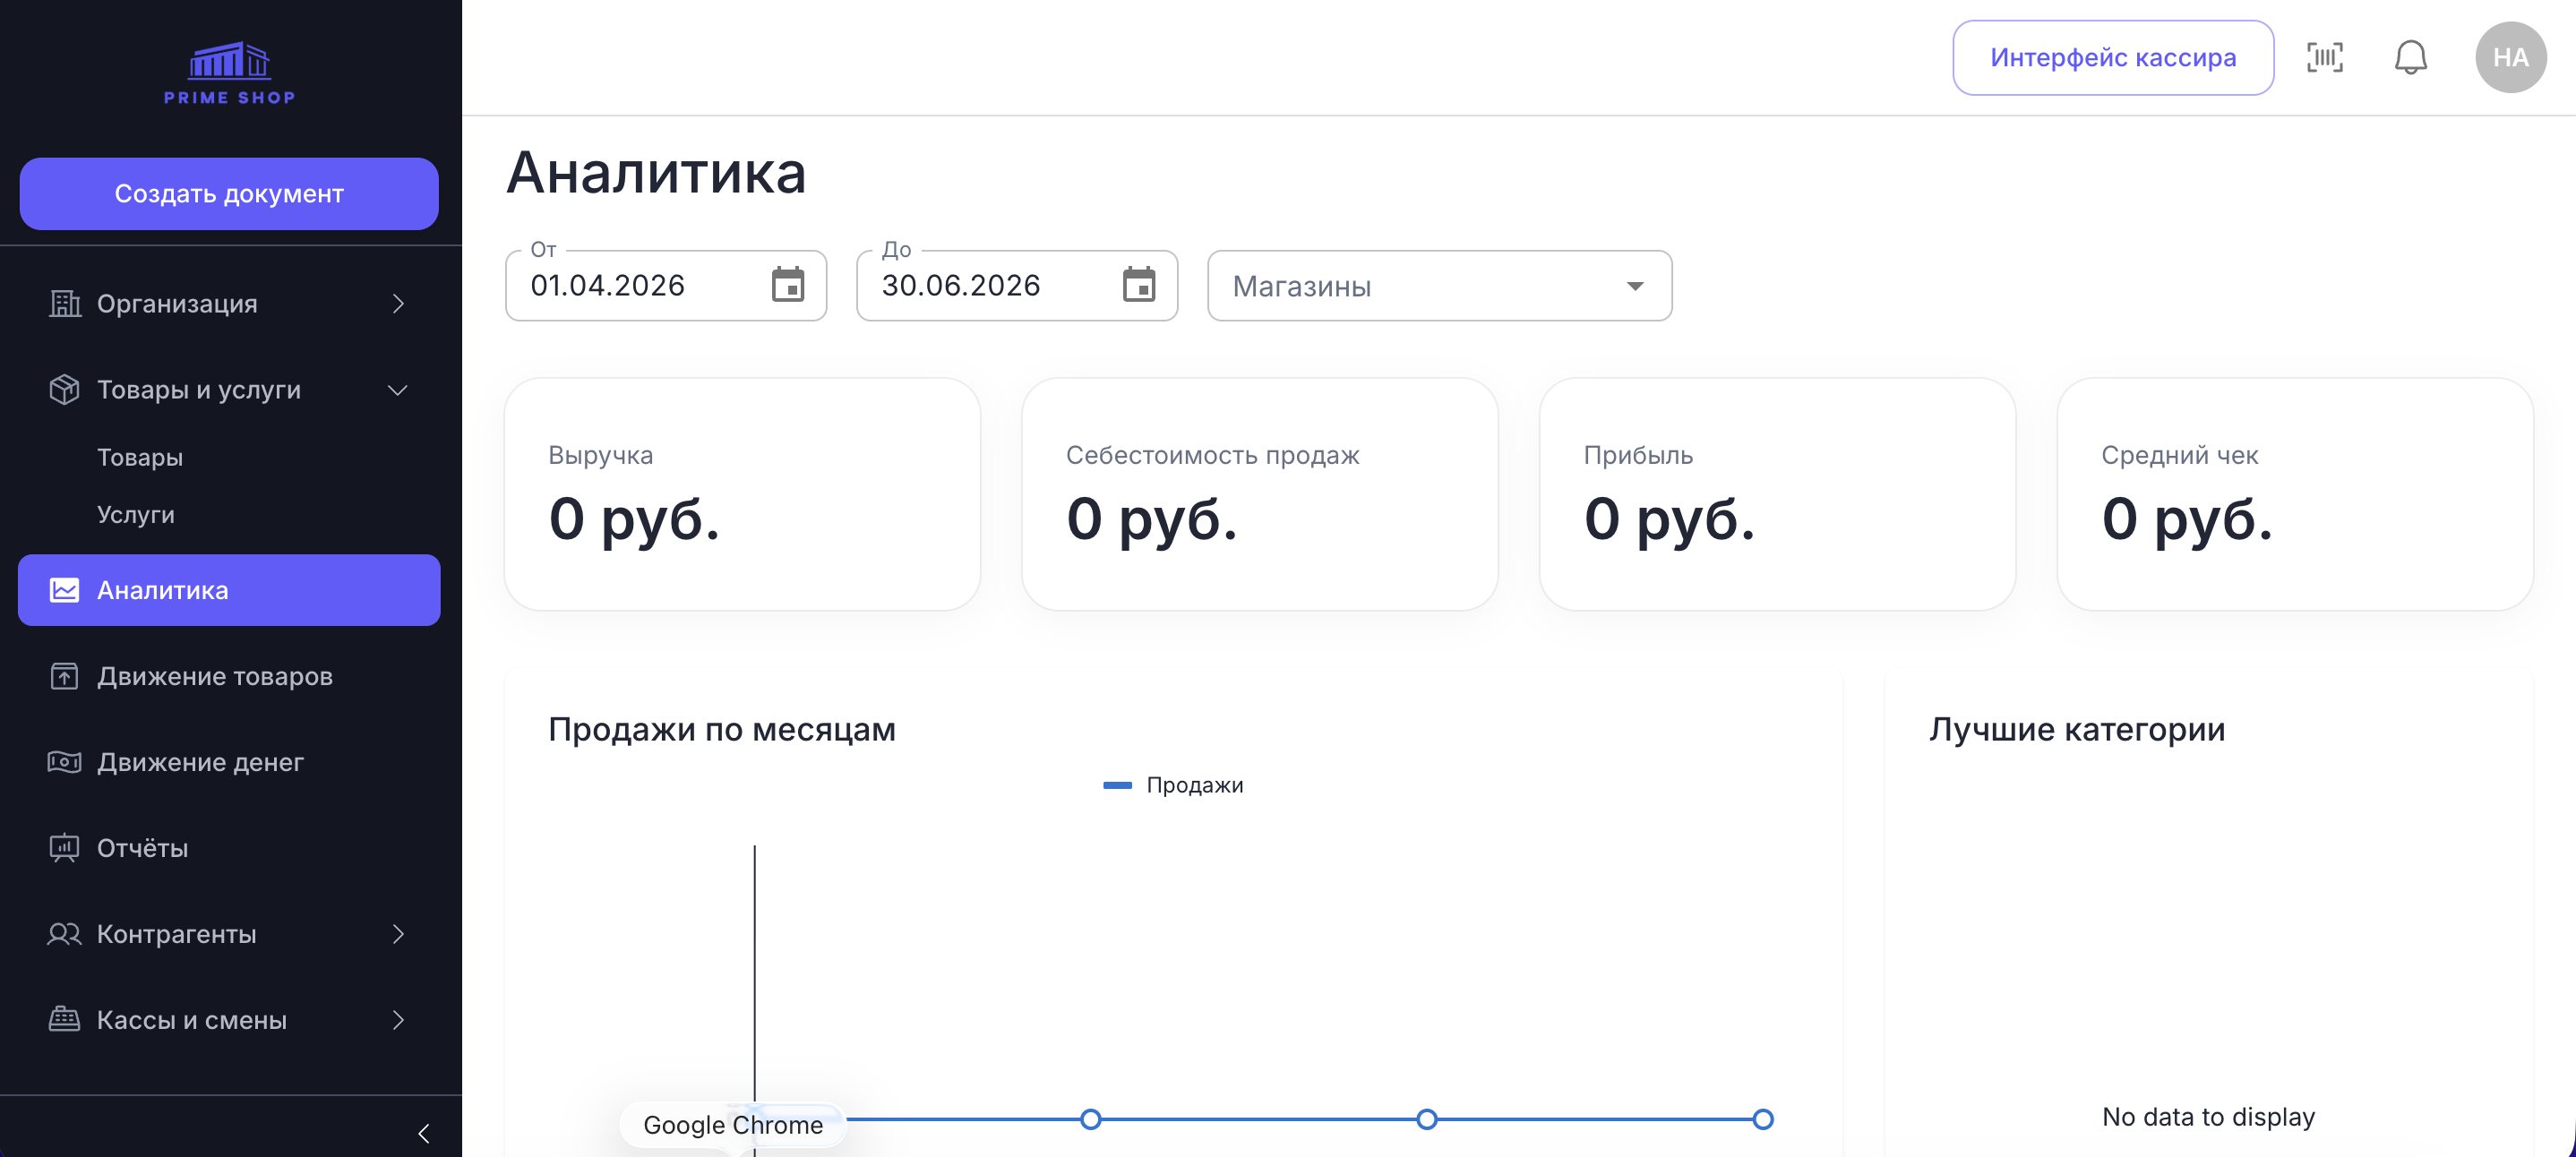Click the Продажи по месяцам title
The height and width of the screenshot is (1157, 2576).
[x=722, y=729]
